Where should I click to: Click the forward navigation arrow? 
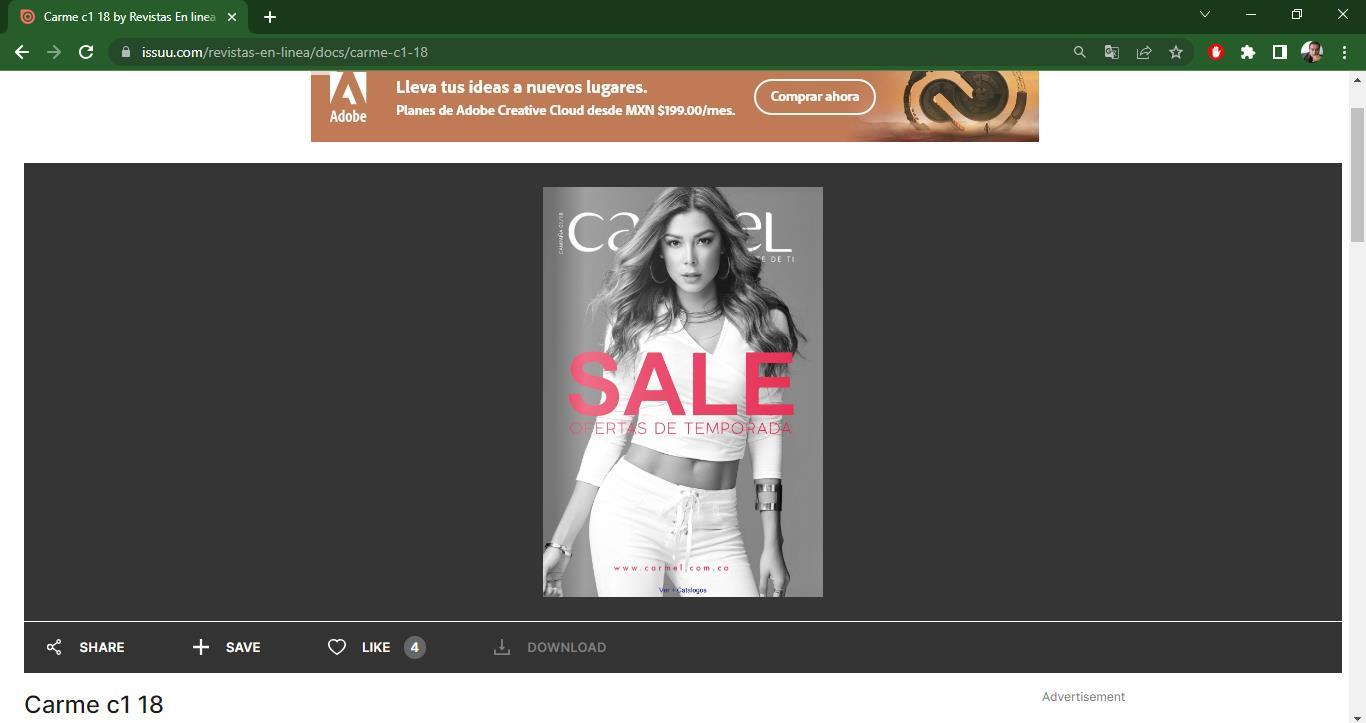pos(54,52)
